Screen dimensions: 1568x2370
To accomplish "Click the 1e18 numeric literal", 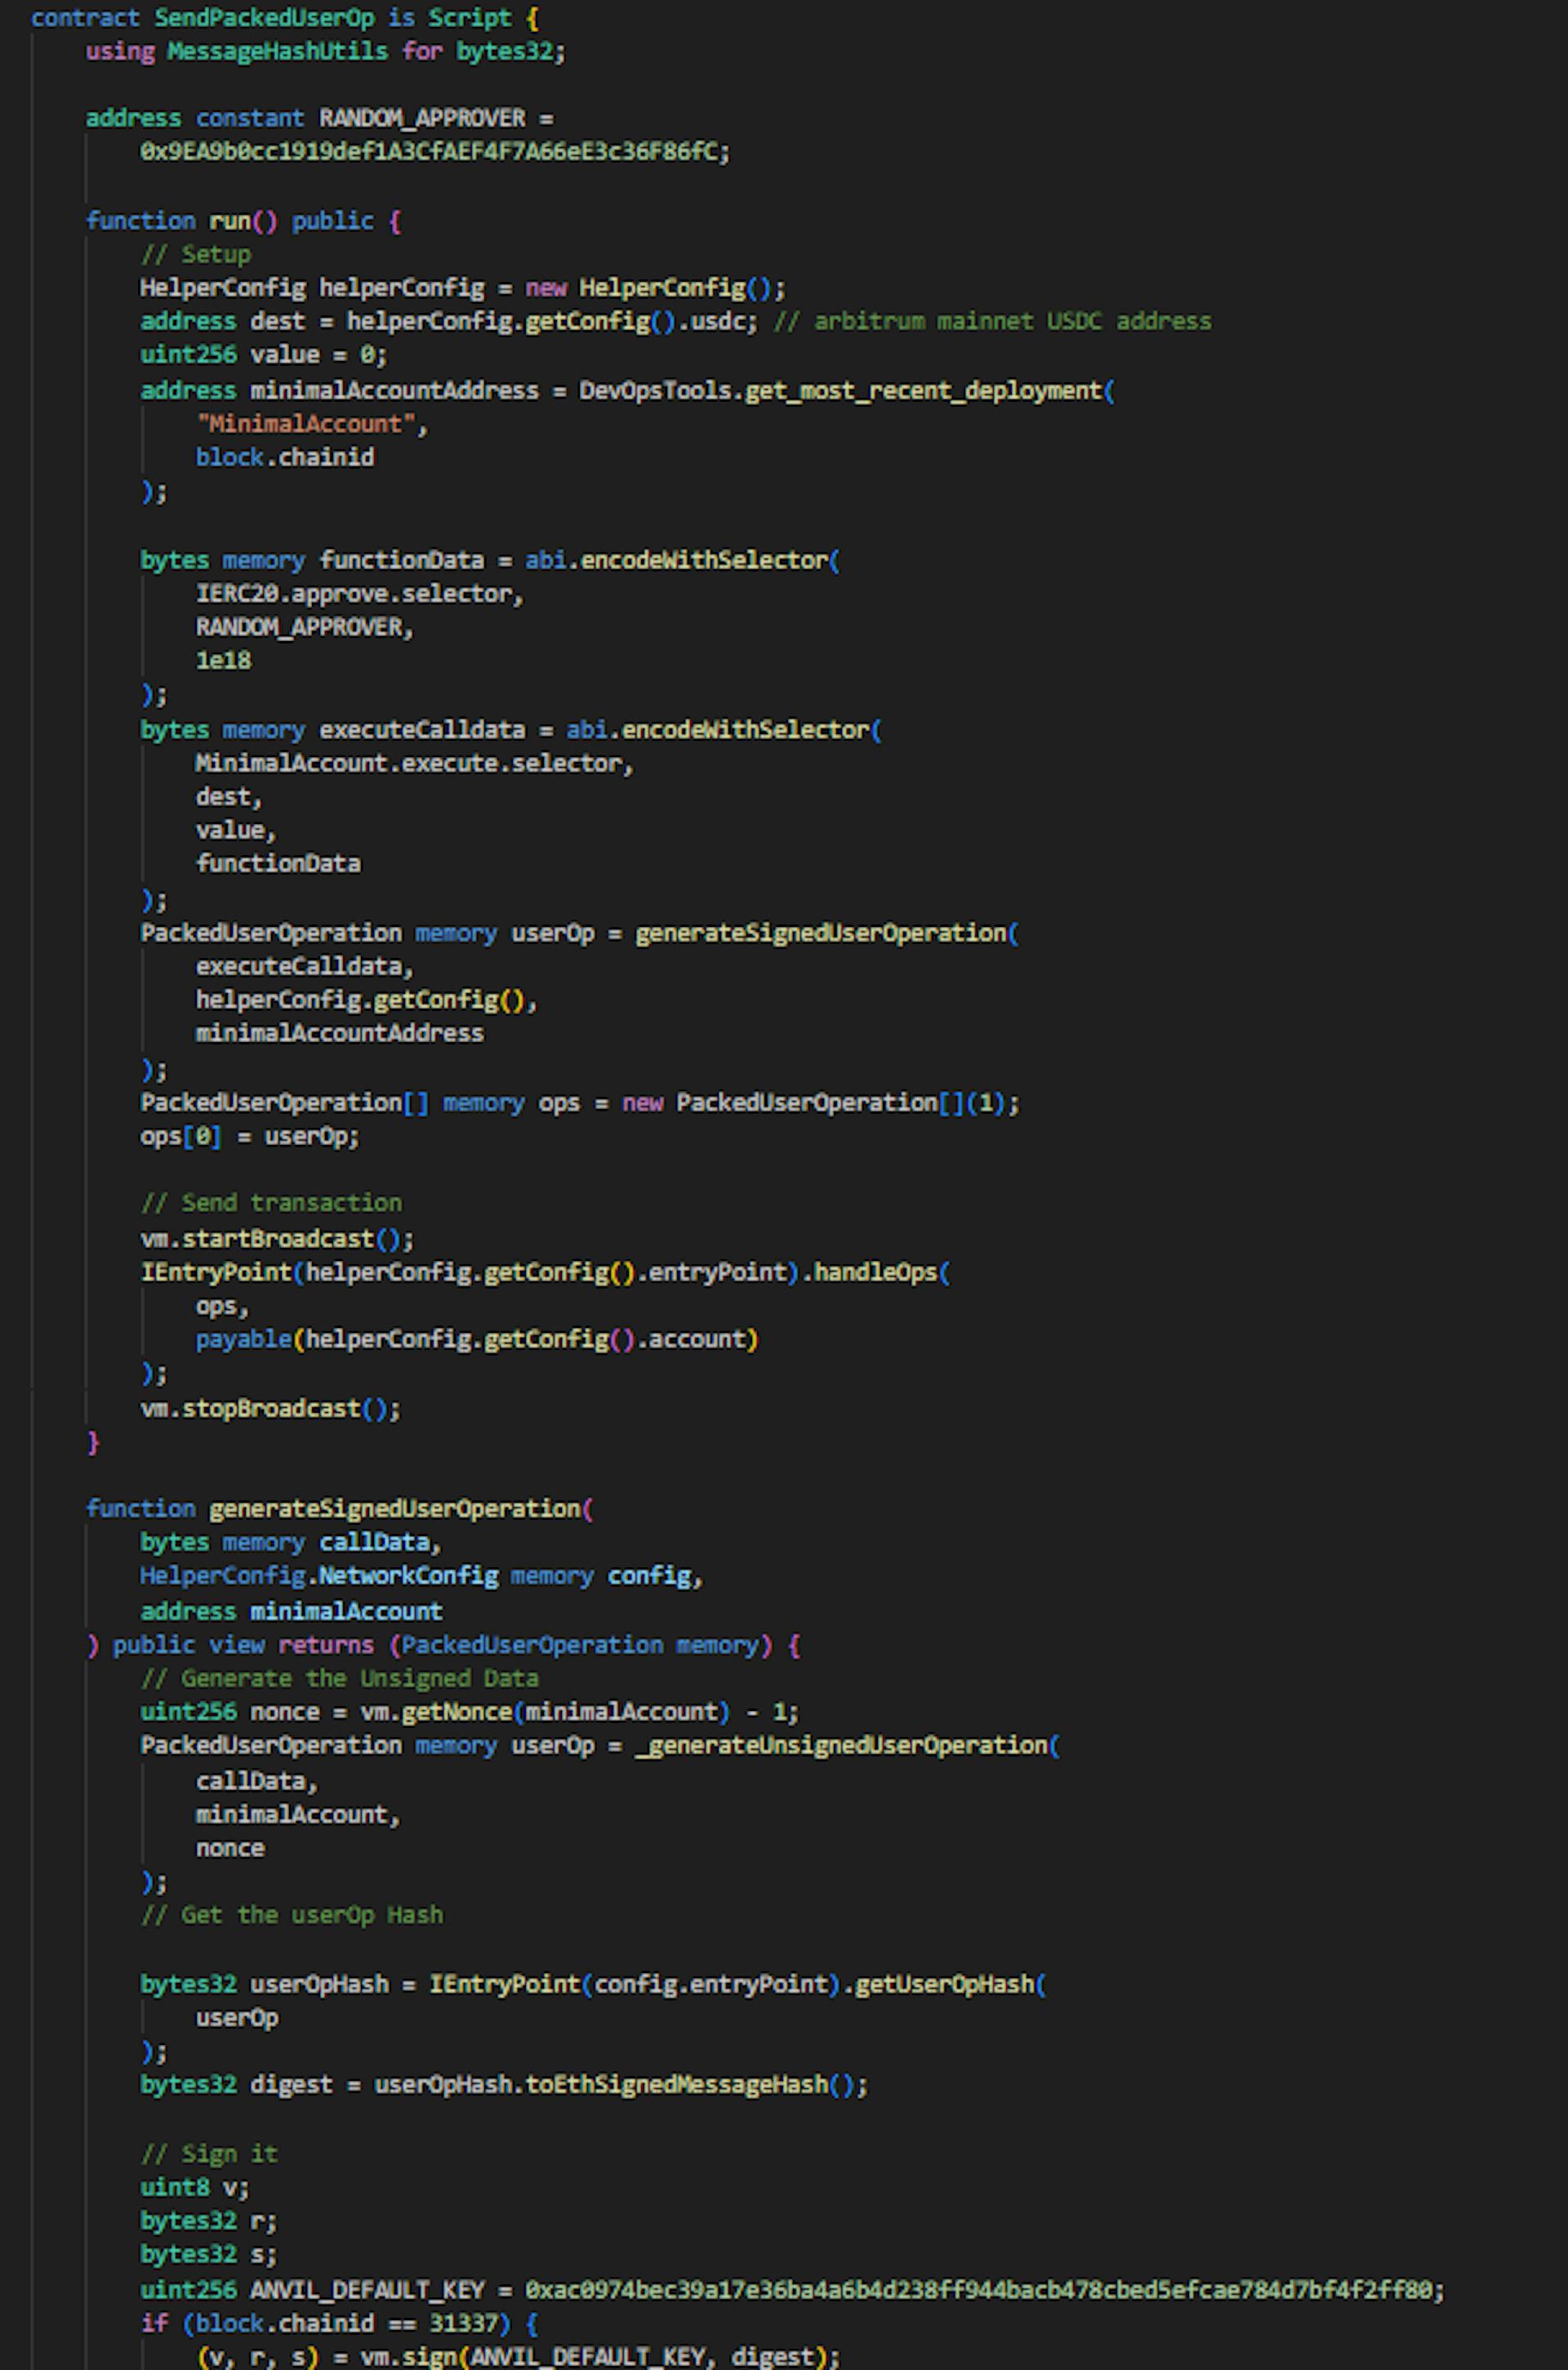I will pyautogui.click(x=223, y=661).
